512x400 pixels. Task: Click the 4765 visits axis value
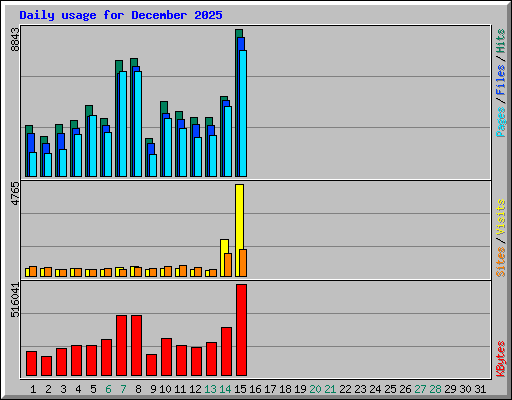click(15, 194)
